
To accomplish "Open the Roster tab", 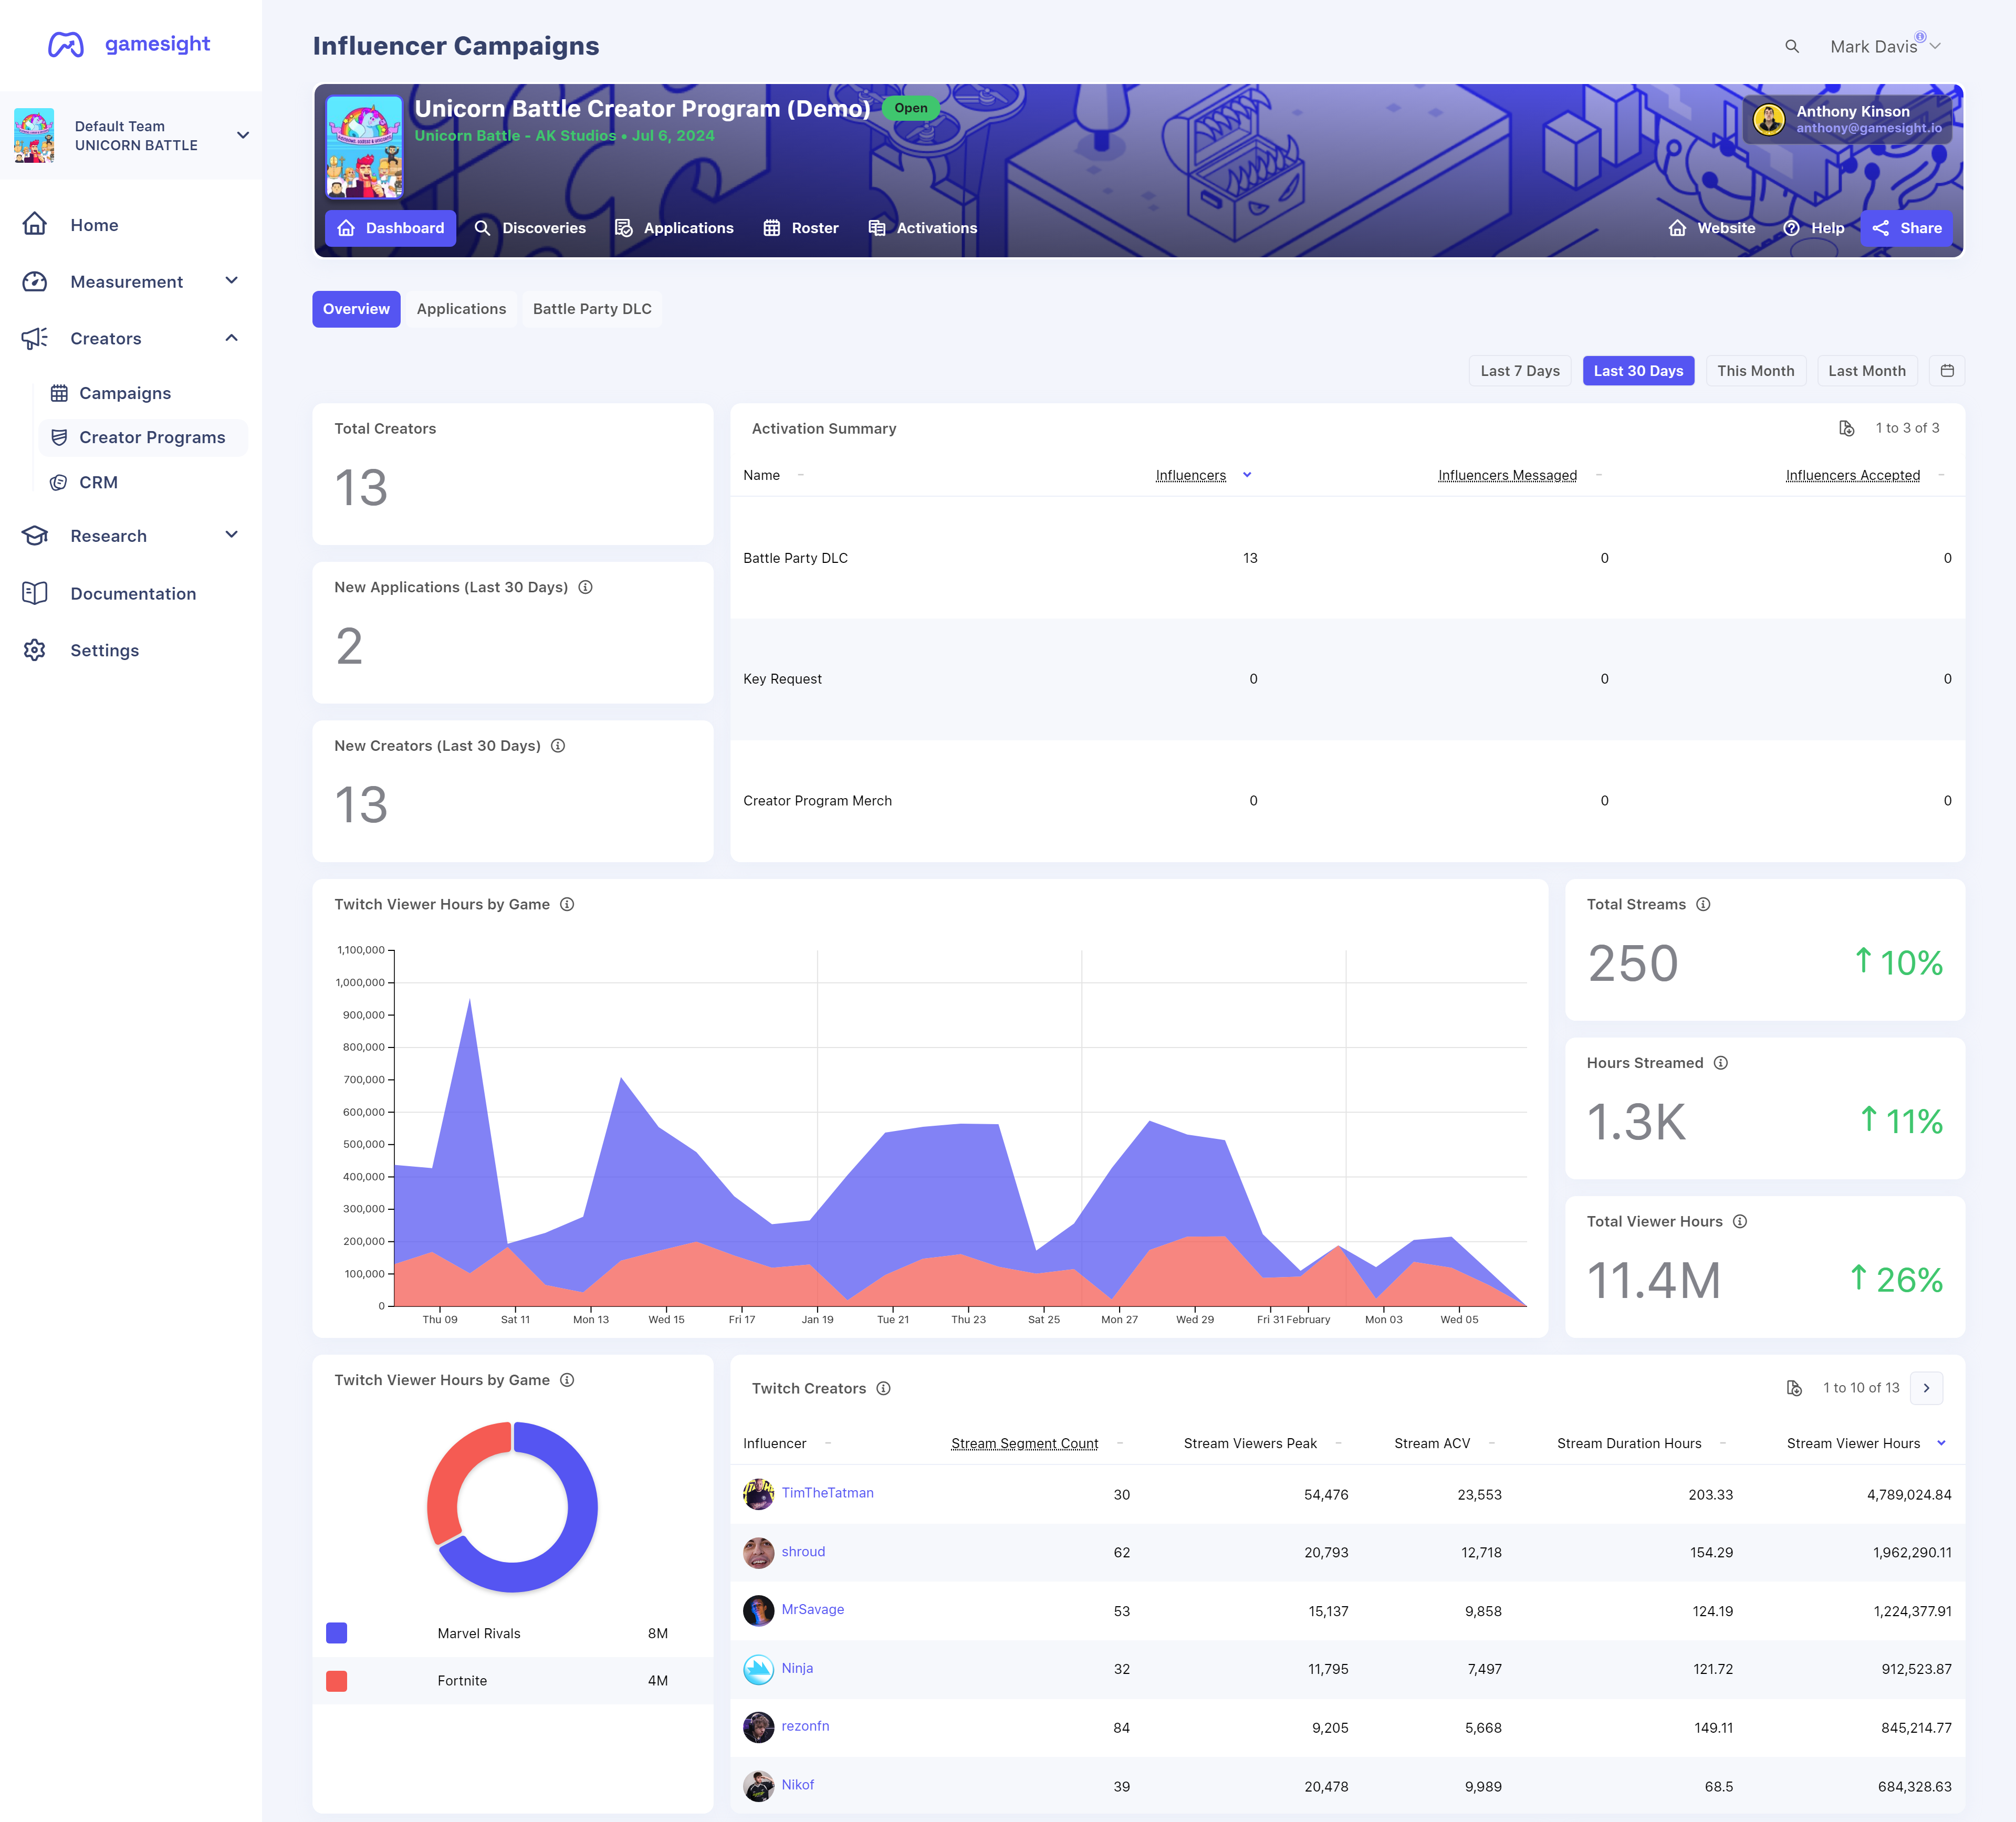I will 801,228.
